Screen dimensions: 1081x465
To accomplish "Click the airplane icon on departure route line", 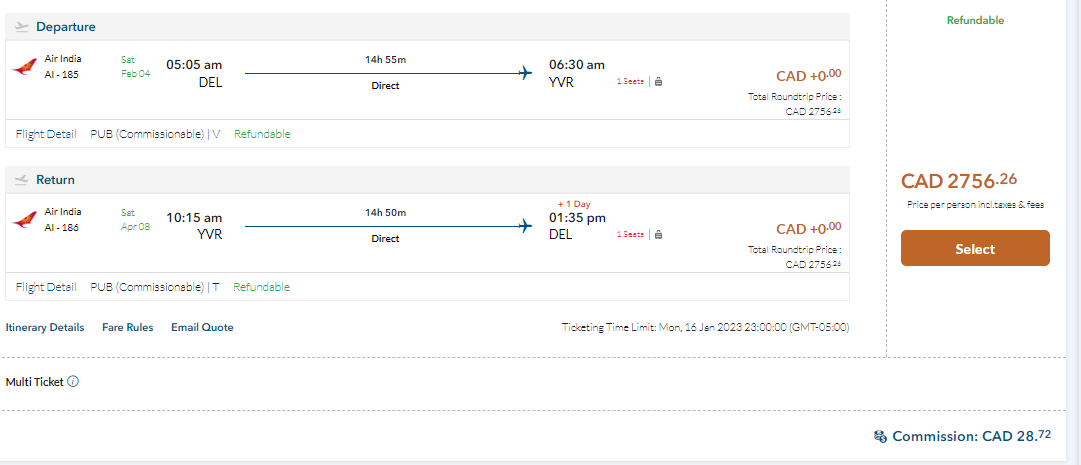I will click(x=525, y=73).
